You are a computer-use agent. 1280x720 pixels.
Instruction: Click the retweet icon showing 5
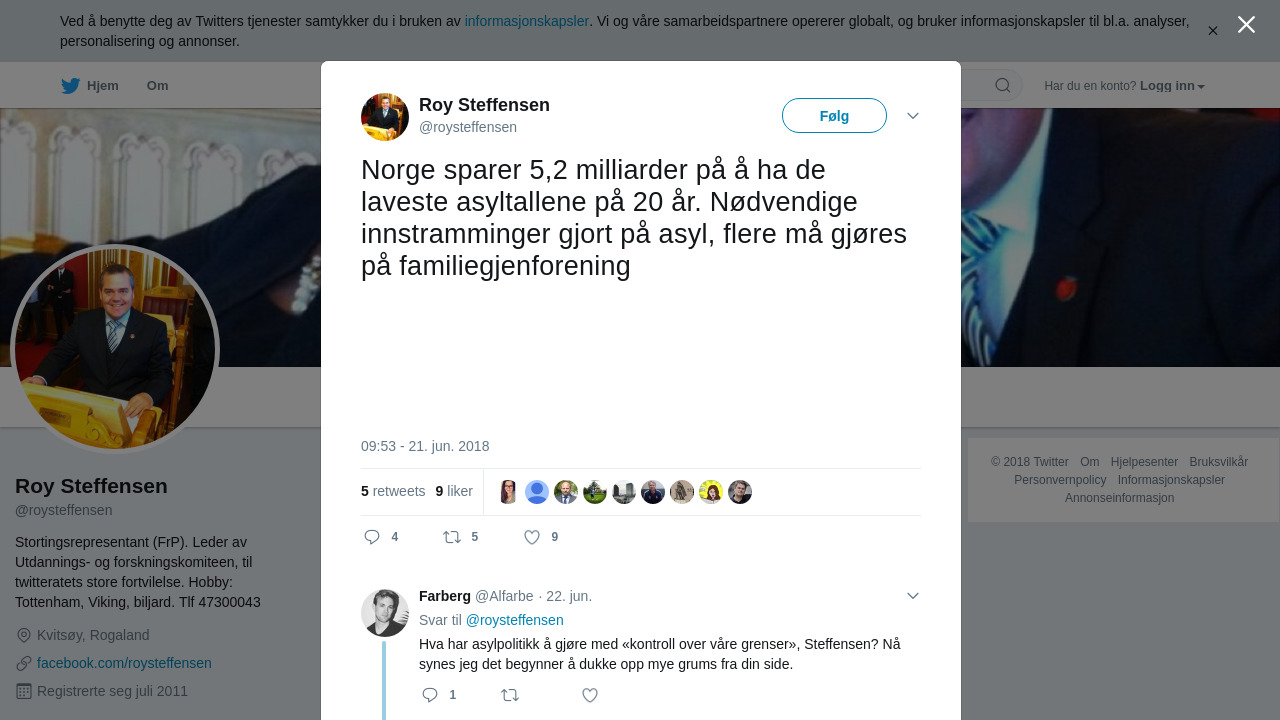click(x=452, y=537)
